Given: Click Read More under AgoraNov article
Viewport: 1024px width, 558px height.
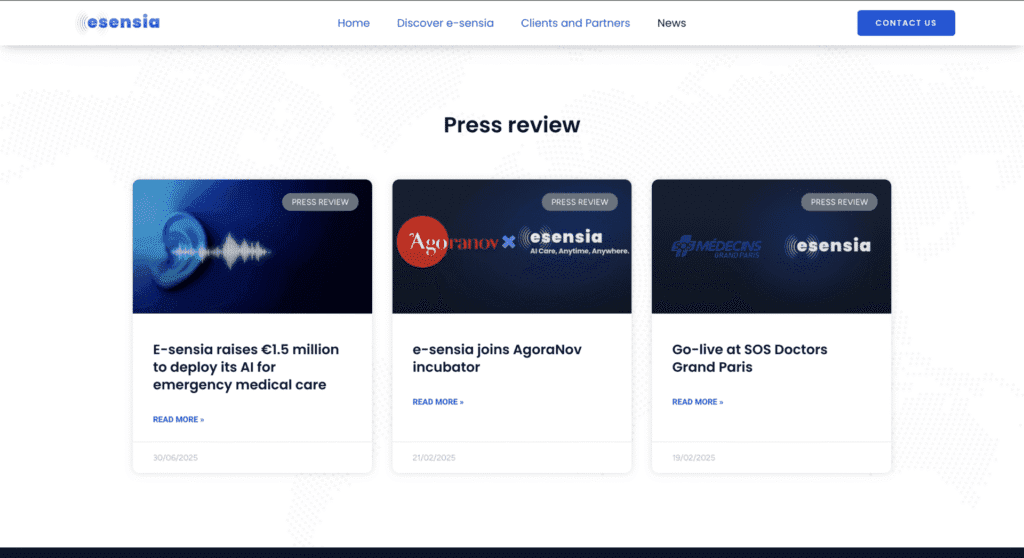Looking at the screenshot, I should (438, 402).
